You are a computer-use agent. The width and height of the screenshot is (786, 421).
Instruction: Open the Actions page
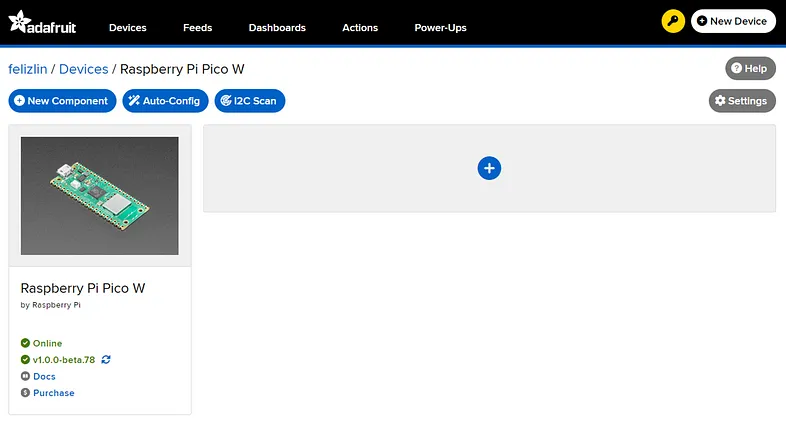click(360, 28)
